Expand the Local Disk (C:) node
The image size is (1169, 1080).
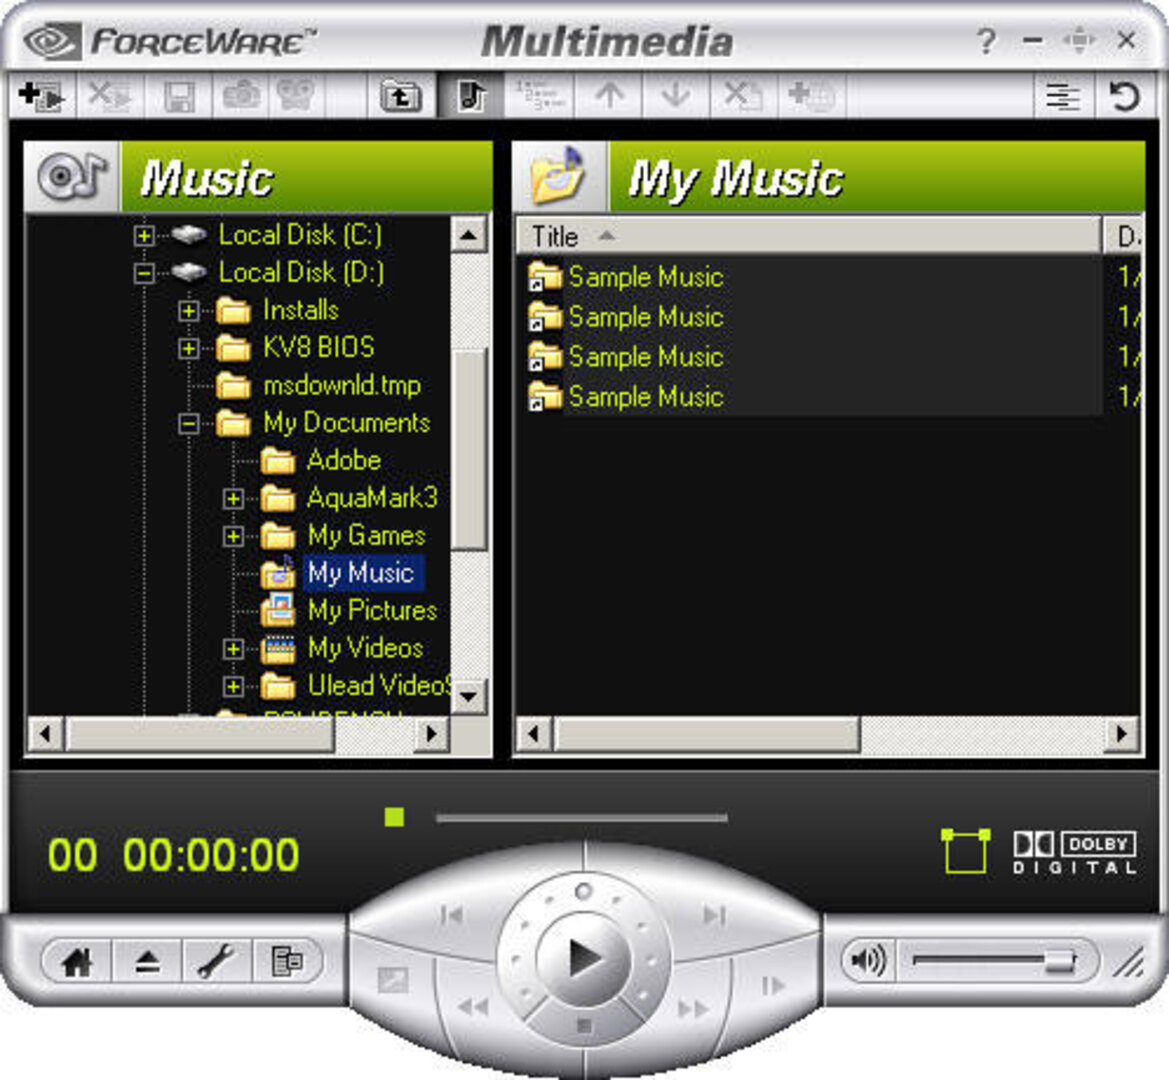coord(144,236)
